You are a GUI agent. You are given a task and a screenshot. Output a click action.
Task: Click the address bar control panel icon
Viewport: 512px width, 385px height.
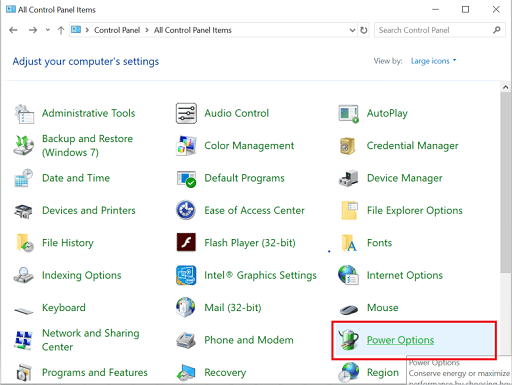pos(76,30)
